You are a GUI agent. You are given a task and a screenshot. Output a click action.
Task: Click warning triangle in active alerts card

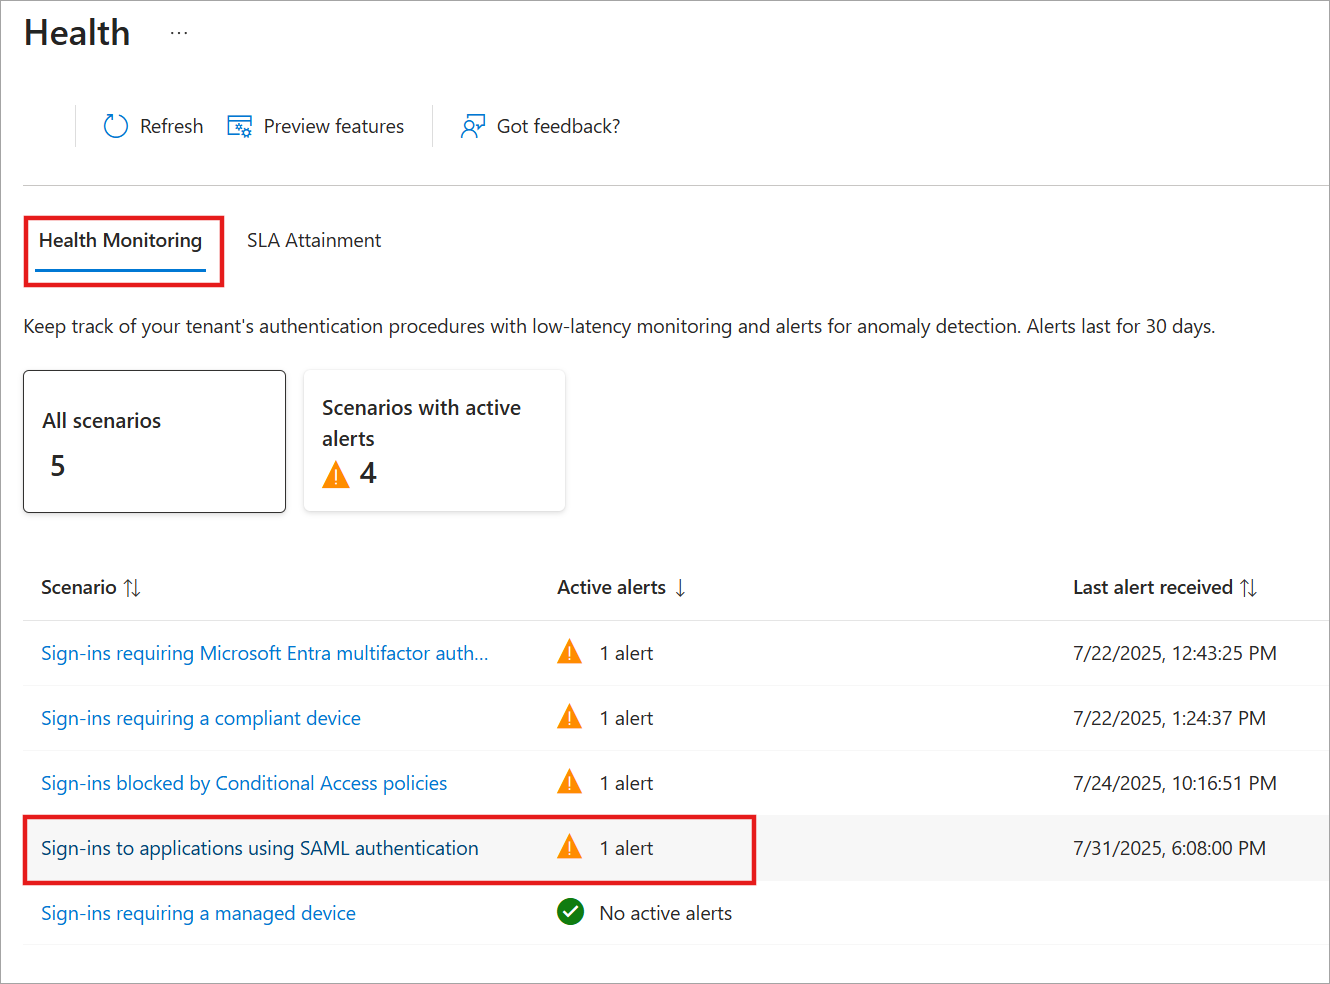pyautogui.click(x=336, y=474)
